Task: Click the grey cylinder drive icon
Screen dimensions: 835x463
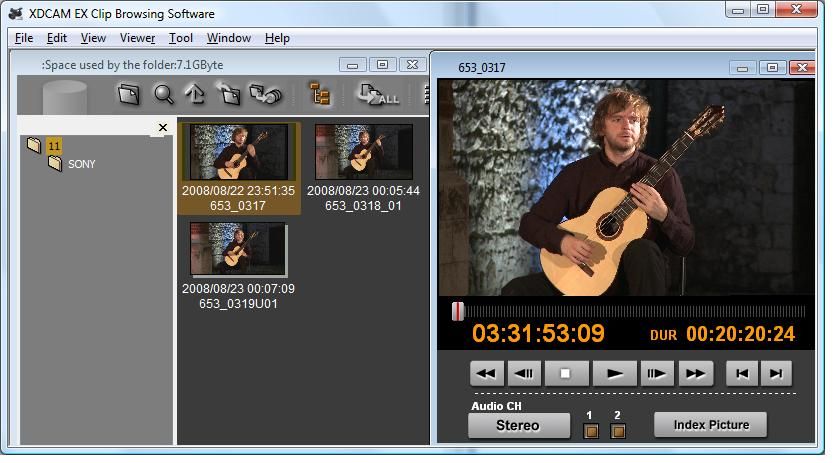Action: pyautogui.click(x=64, y=96)
